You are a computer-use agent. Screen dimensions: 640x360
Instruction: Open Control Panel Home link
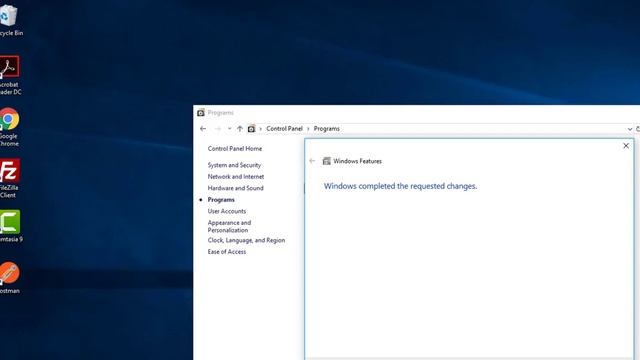(235, 149)
